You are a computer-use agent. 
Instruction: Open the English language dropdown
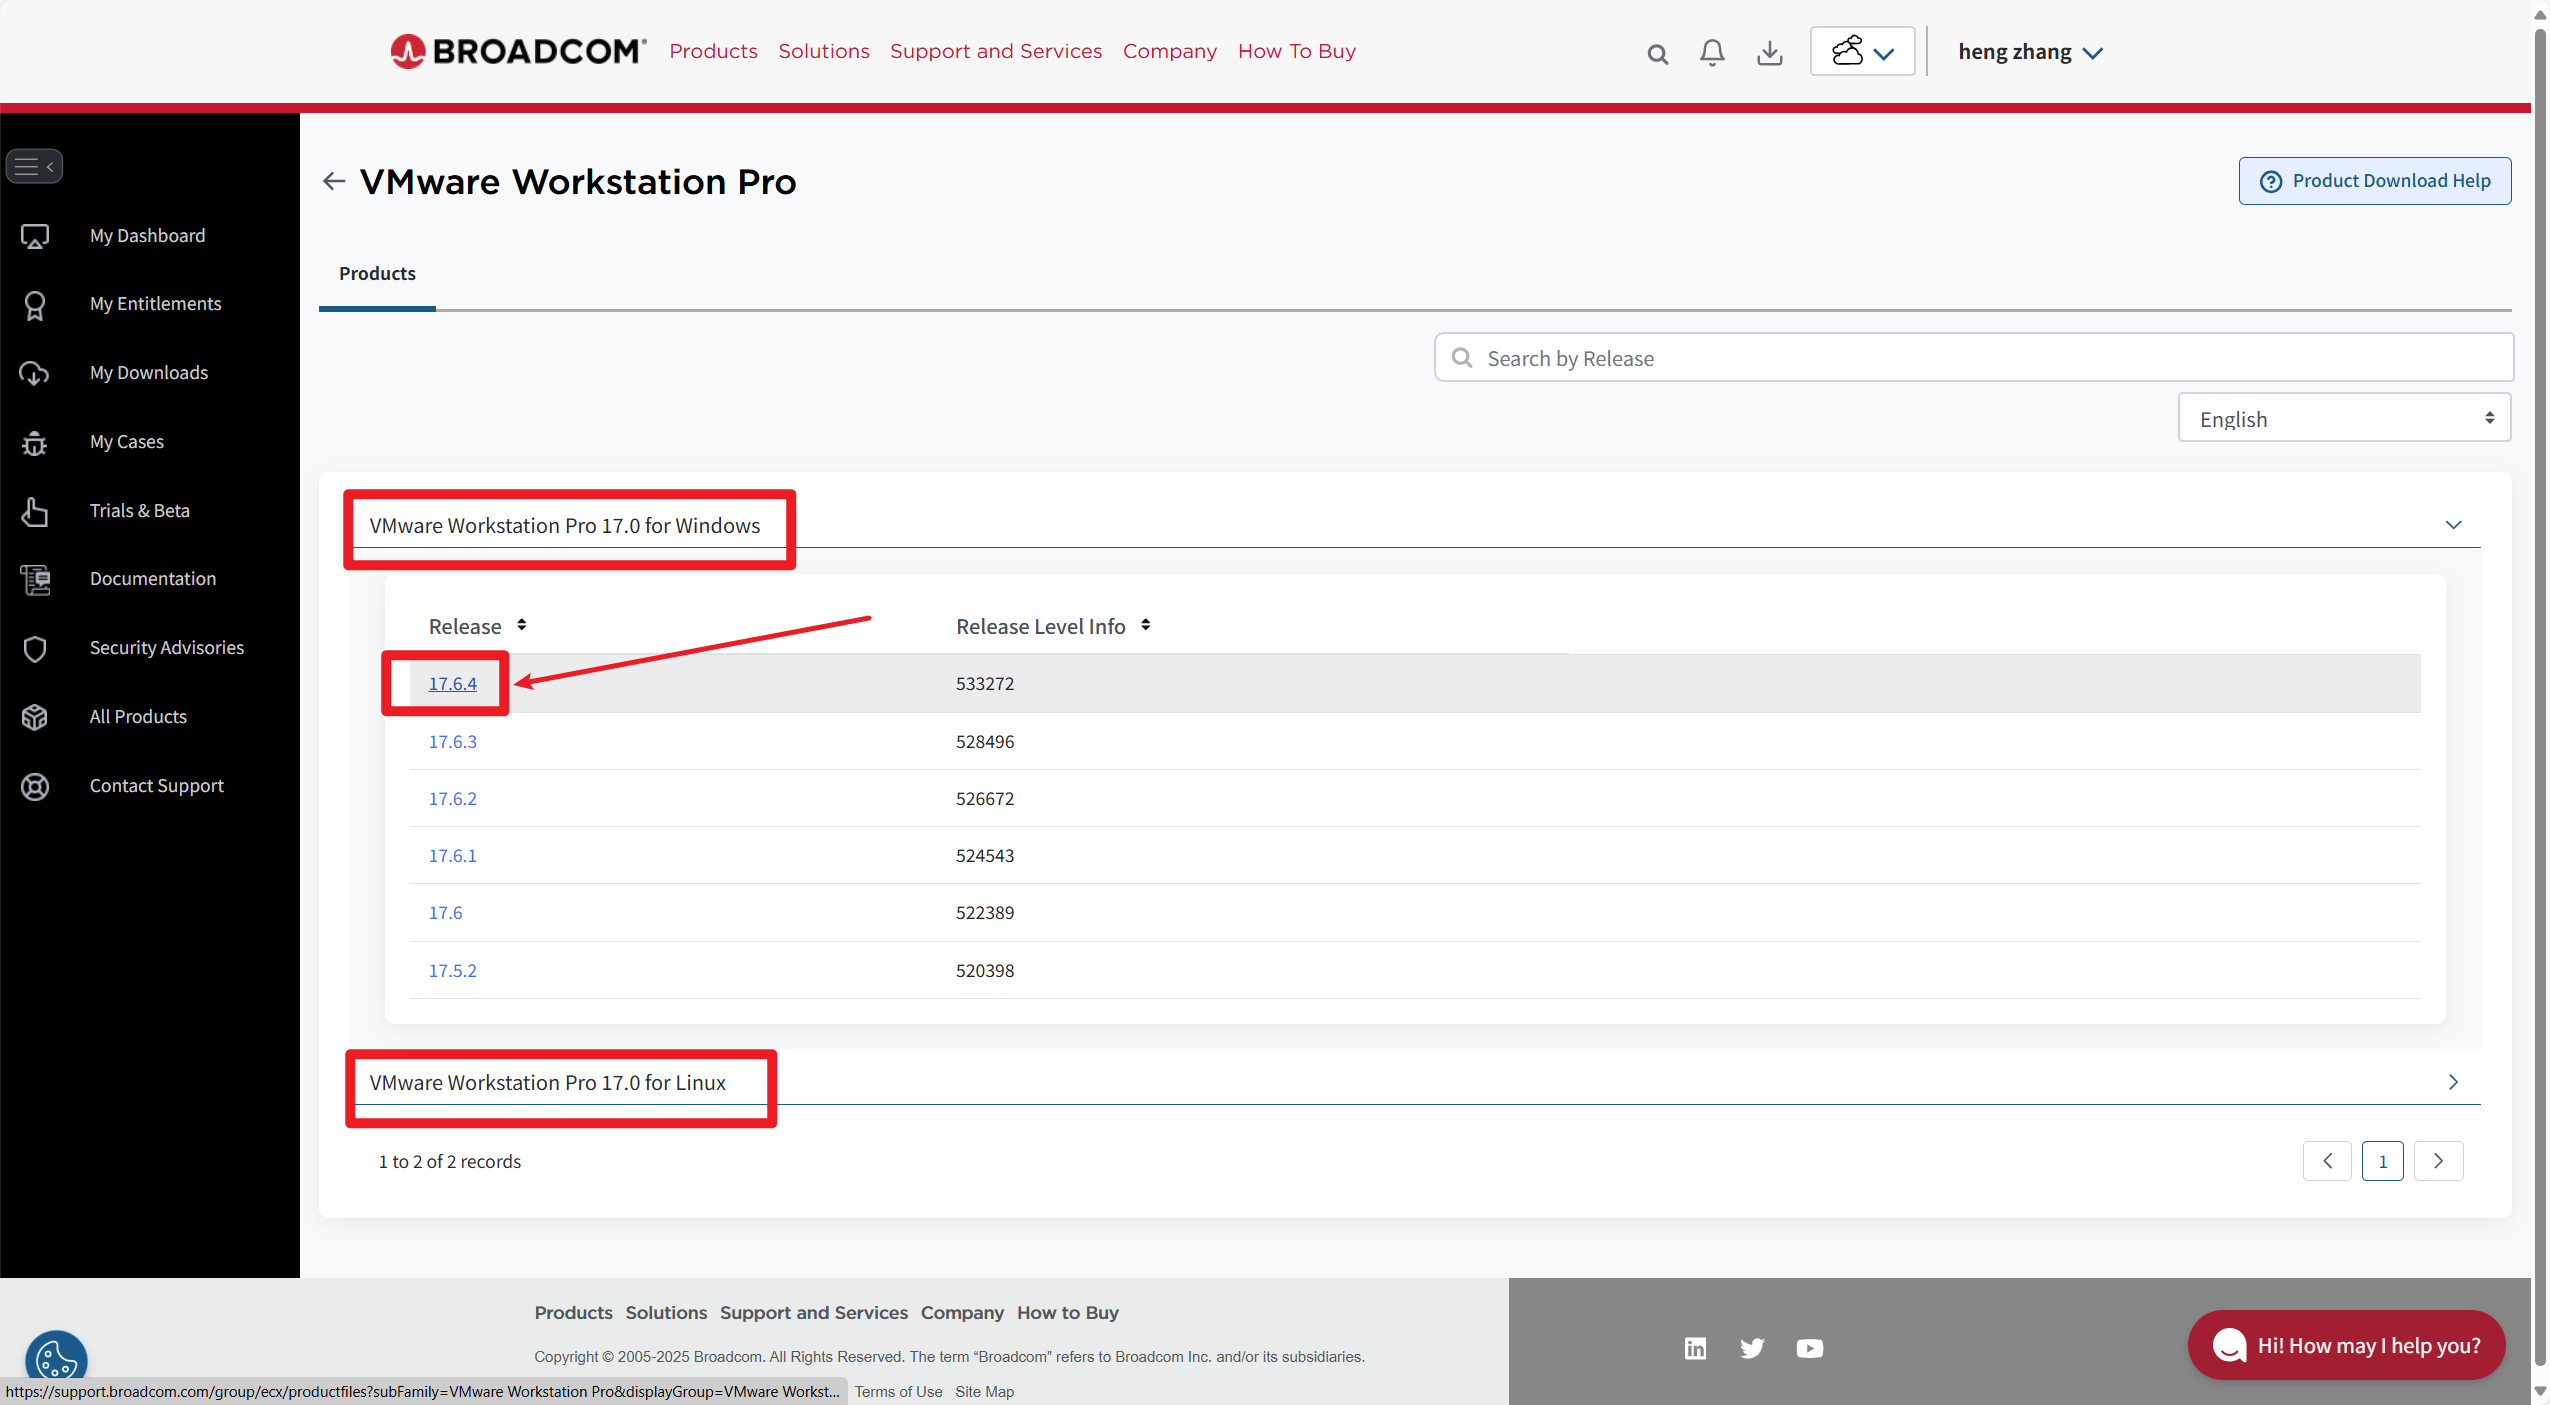click(2344, 418)
